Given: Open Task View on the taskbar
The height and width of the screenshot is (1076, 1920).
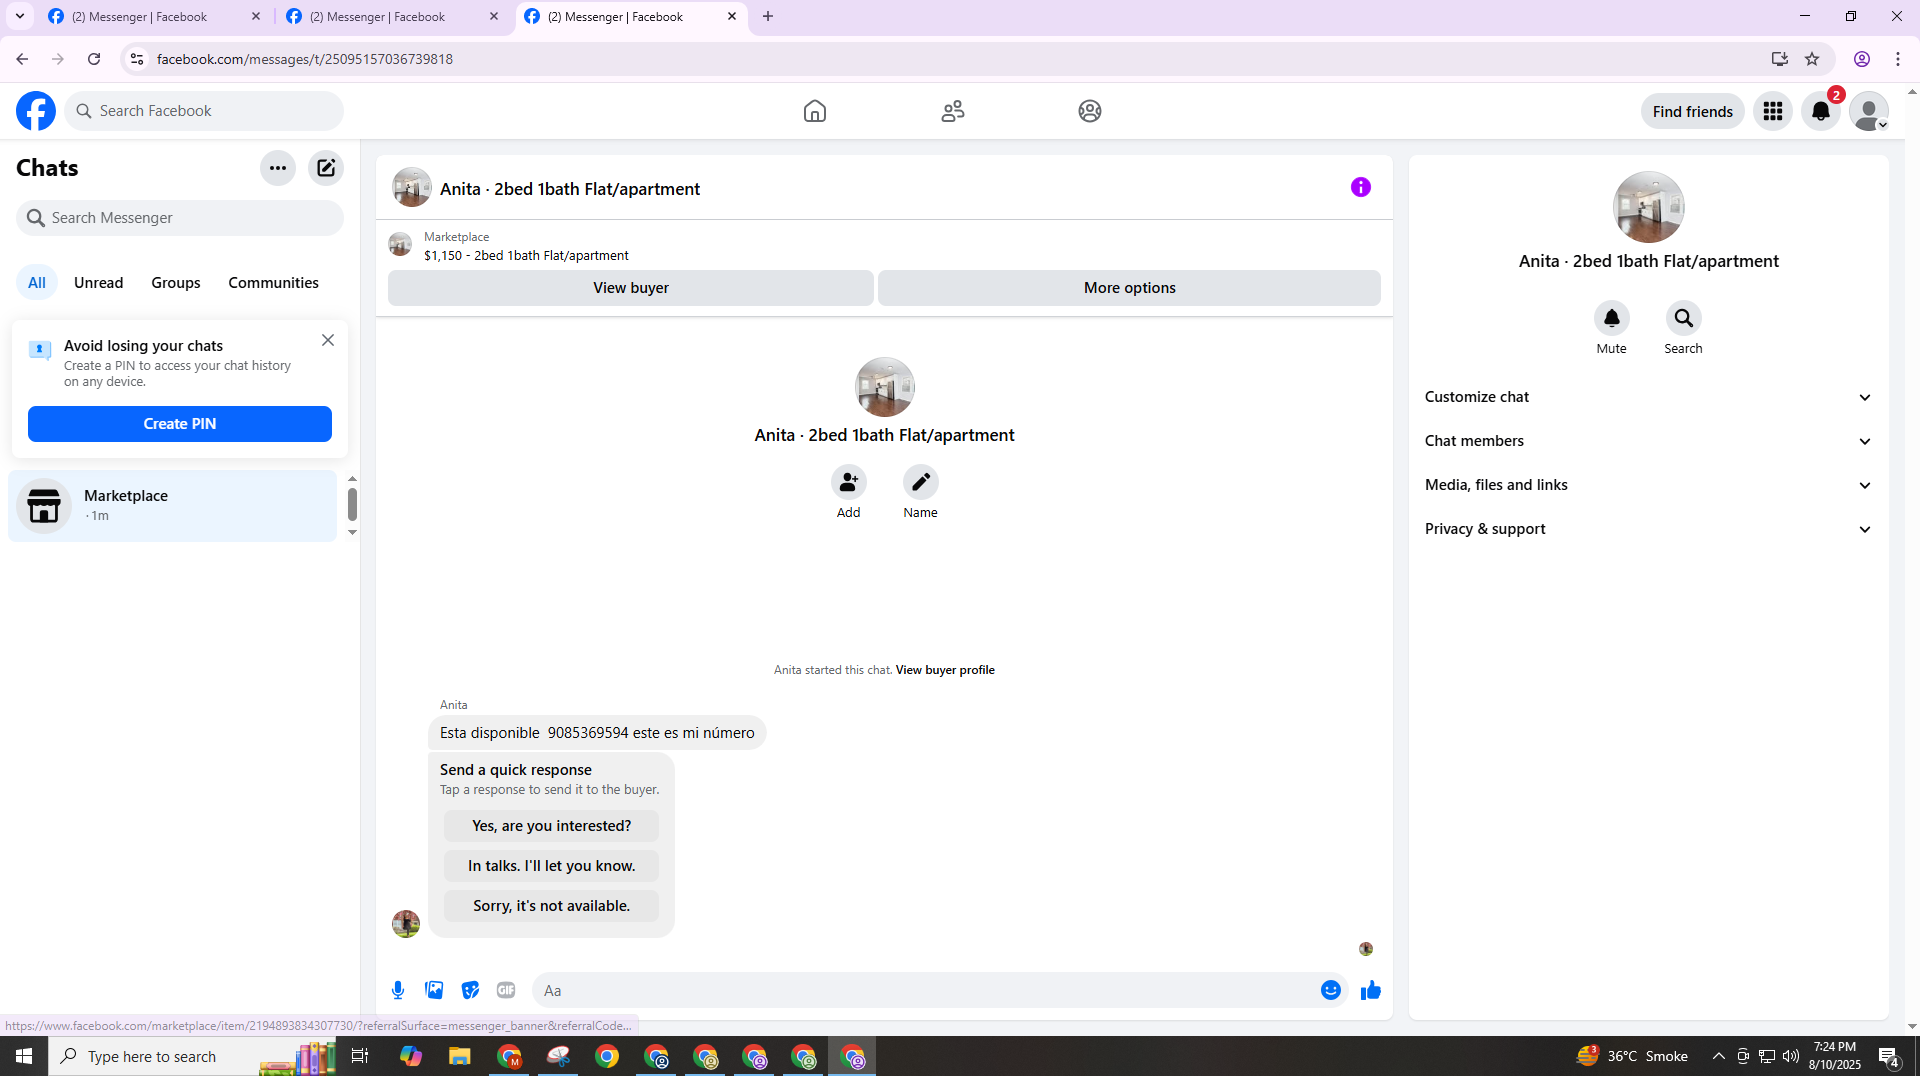Looking at the screenshot, I should 360,1056.
